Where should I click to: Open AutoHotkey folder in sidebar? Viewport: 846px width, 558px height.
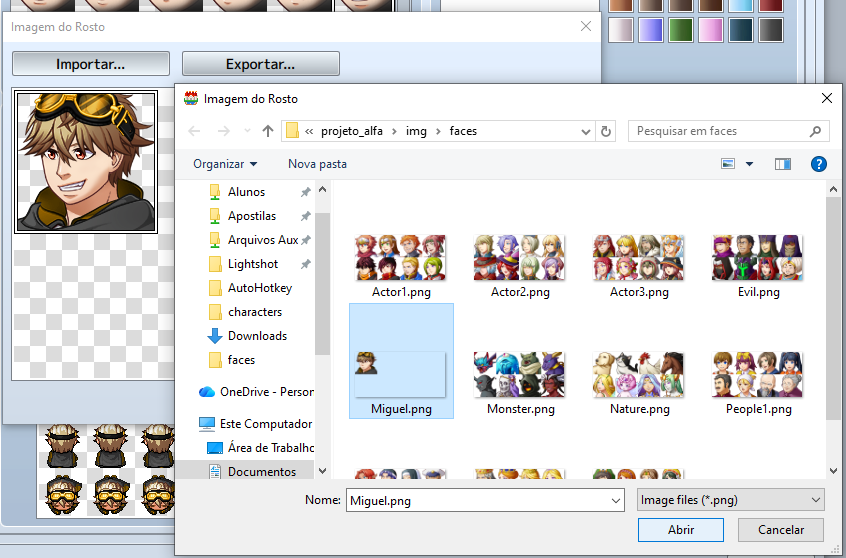(x=260, y=288)
